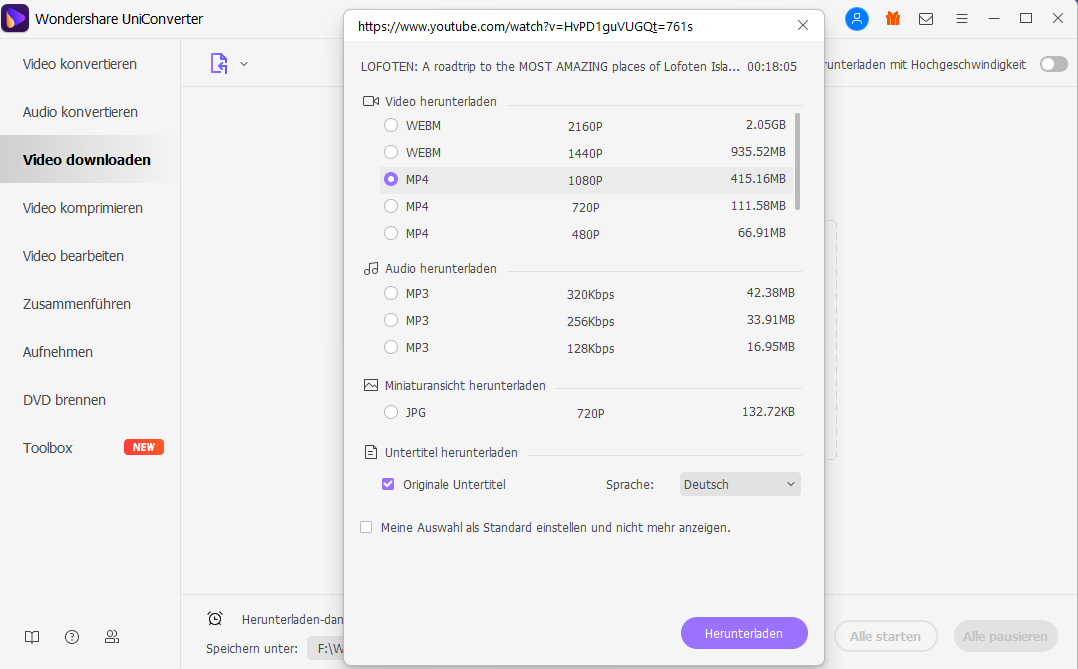Image resolution: width=1078 pixels, height=669 pixels.
Task: Open the user guide book icon
Action: click(x=33, y=637)
